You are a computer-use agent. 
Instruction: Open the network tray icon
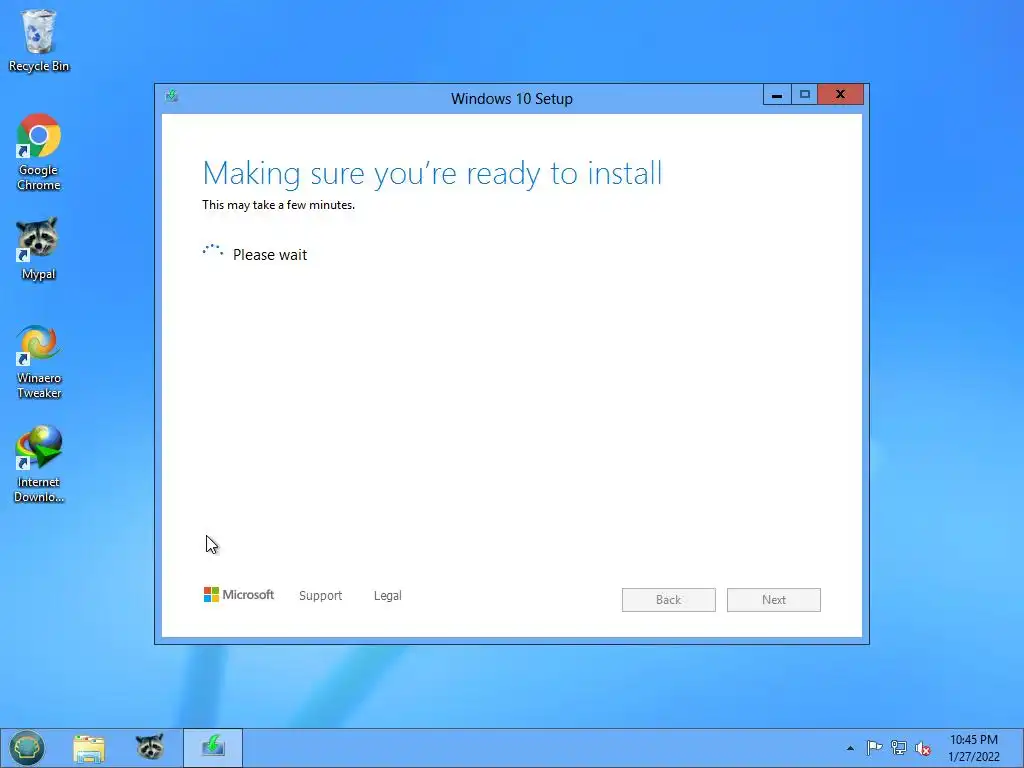[899, 748]
